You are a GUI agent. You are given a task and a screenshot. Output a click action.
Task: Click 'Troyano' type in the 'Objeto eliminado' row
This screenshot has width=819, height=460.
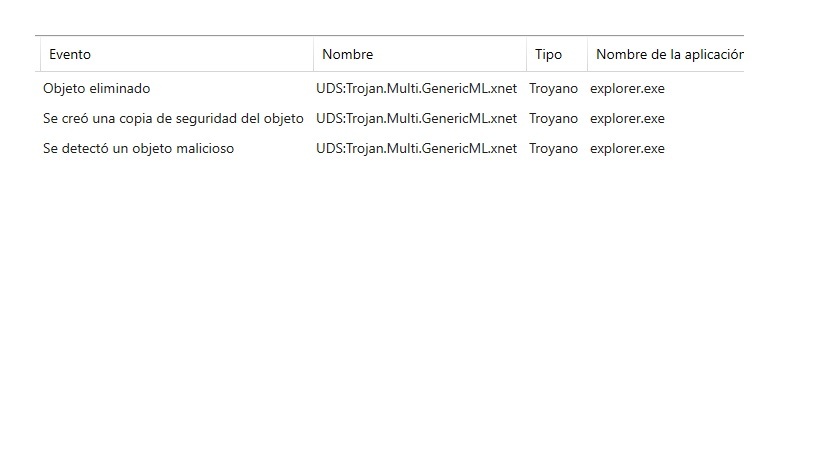[x=553, y=89]
